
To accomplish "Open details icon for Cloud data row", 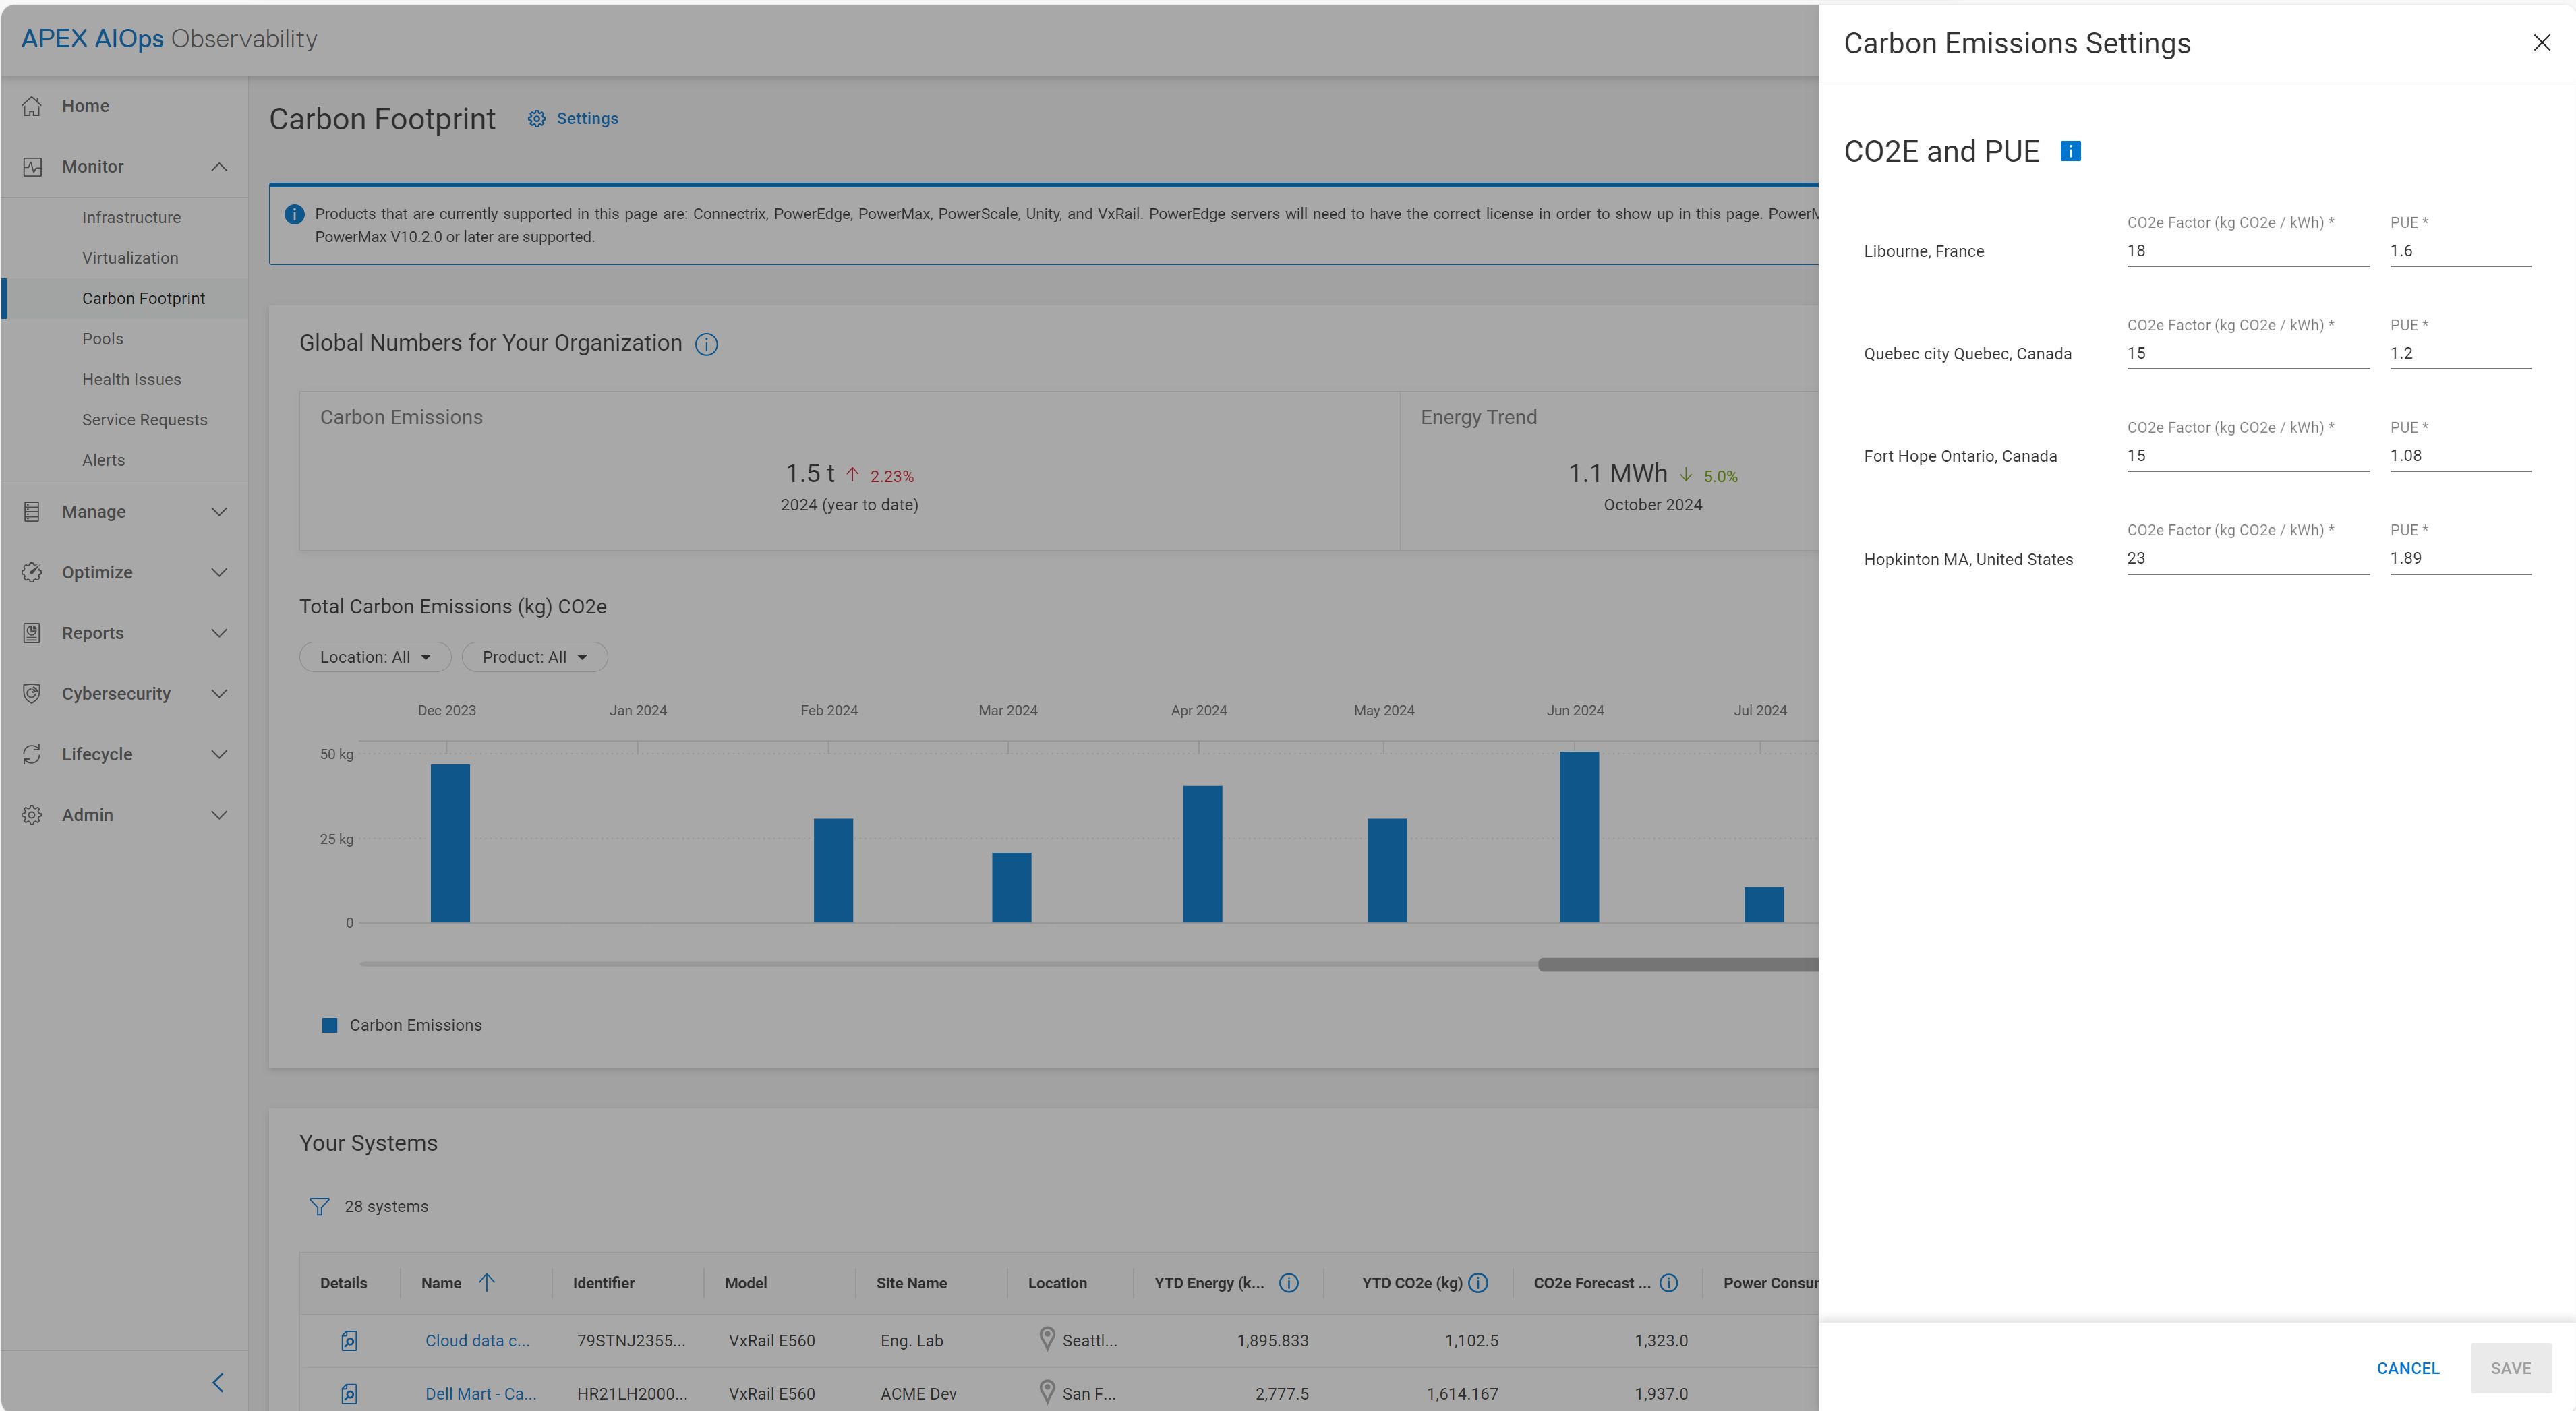I will point(349,1341).
